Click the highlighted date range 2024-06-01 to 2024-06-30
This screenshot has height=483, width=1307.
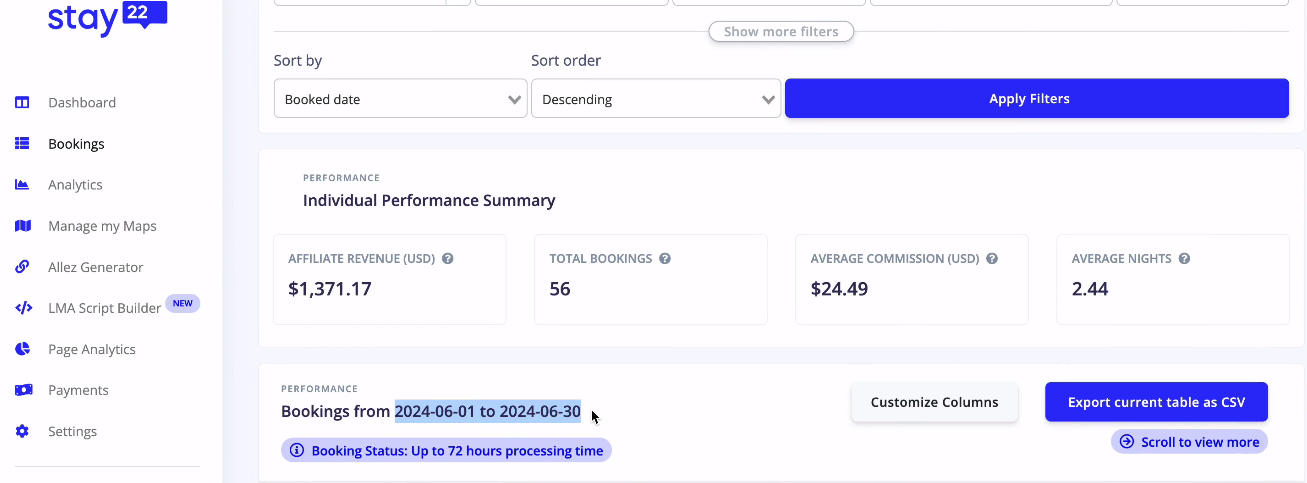click(x=488, y=411)
